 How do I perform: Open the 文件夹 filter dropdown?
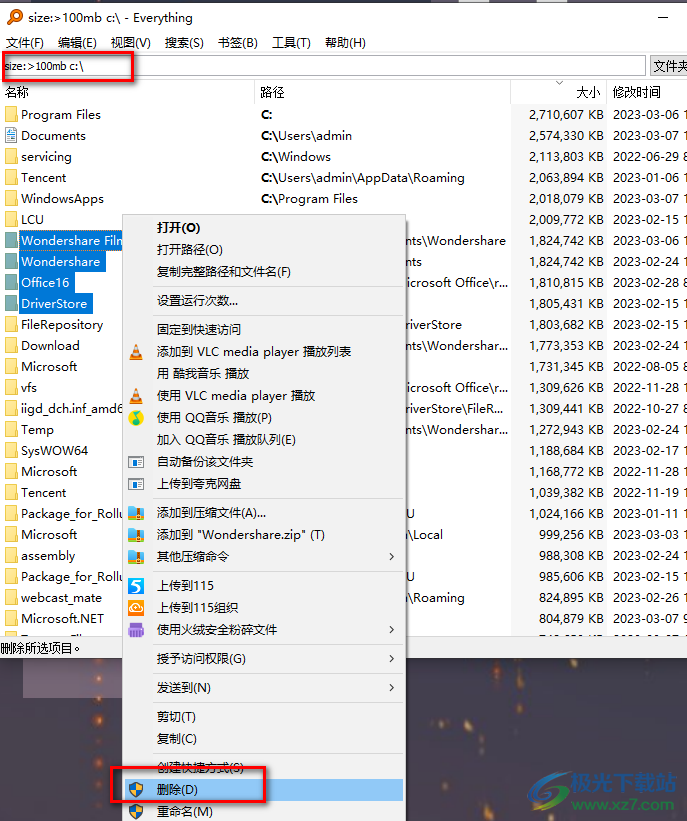pyautogui.click(x=669, y=66)
